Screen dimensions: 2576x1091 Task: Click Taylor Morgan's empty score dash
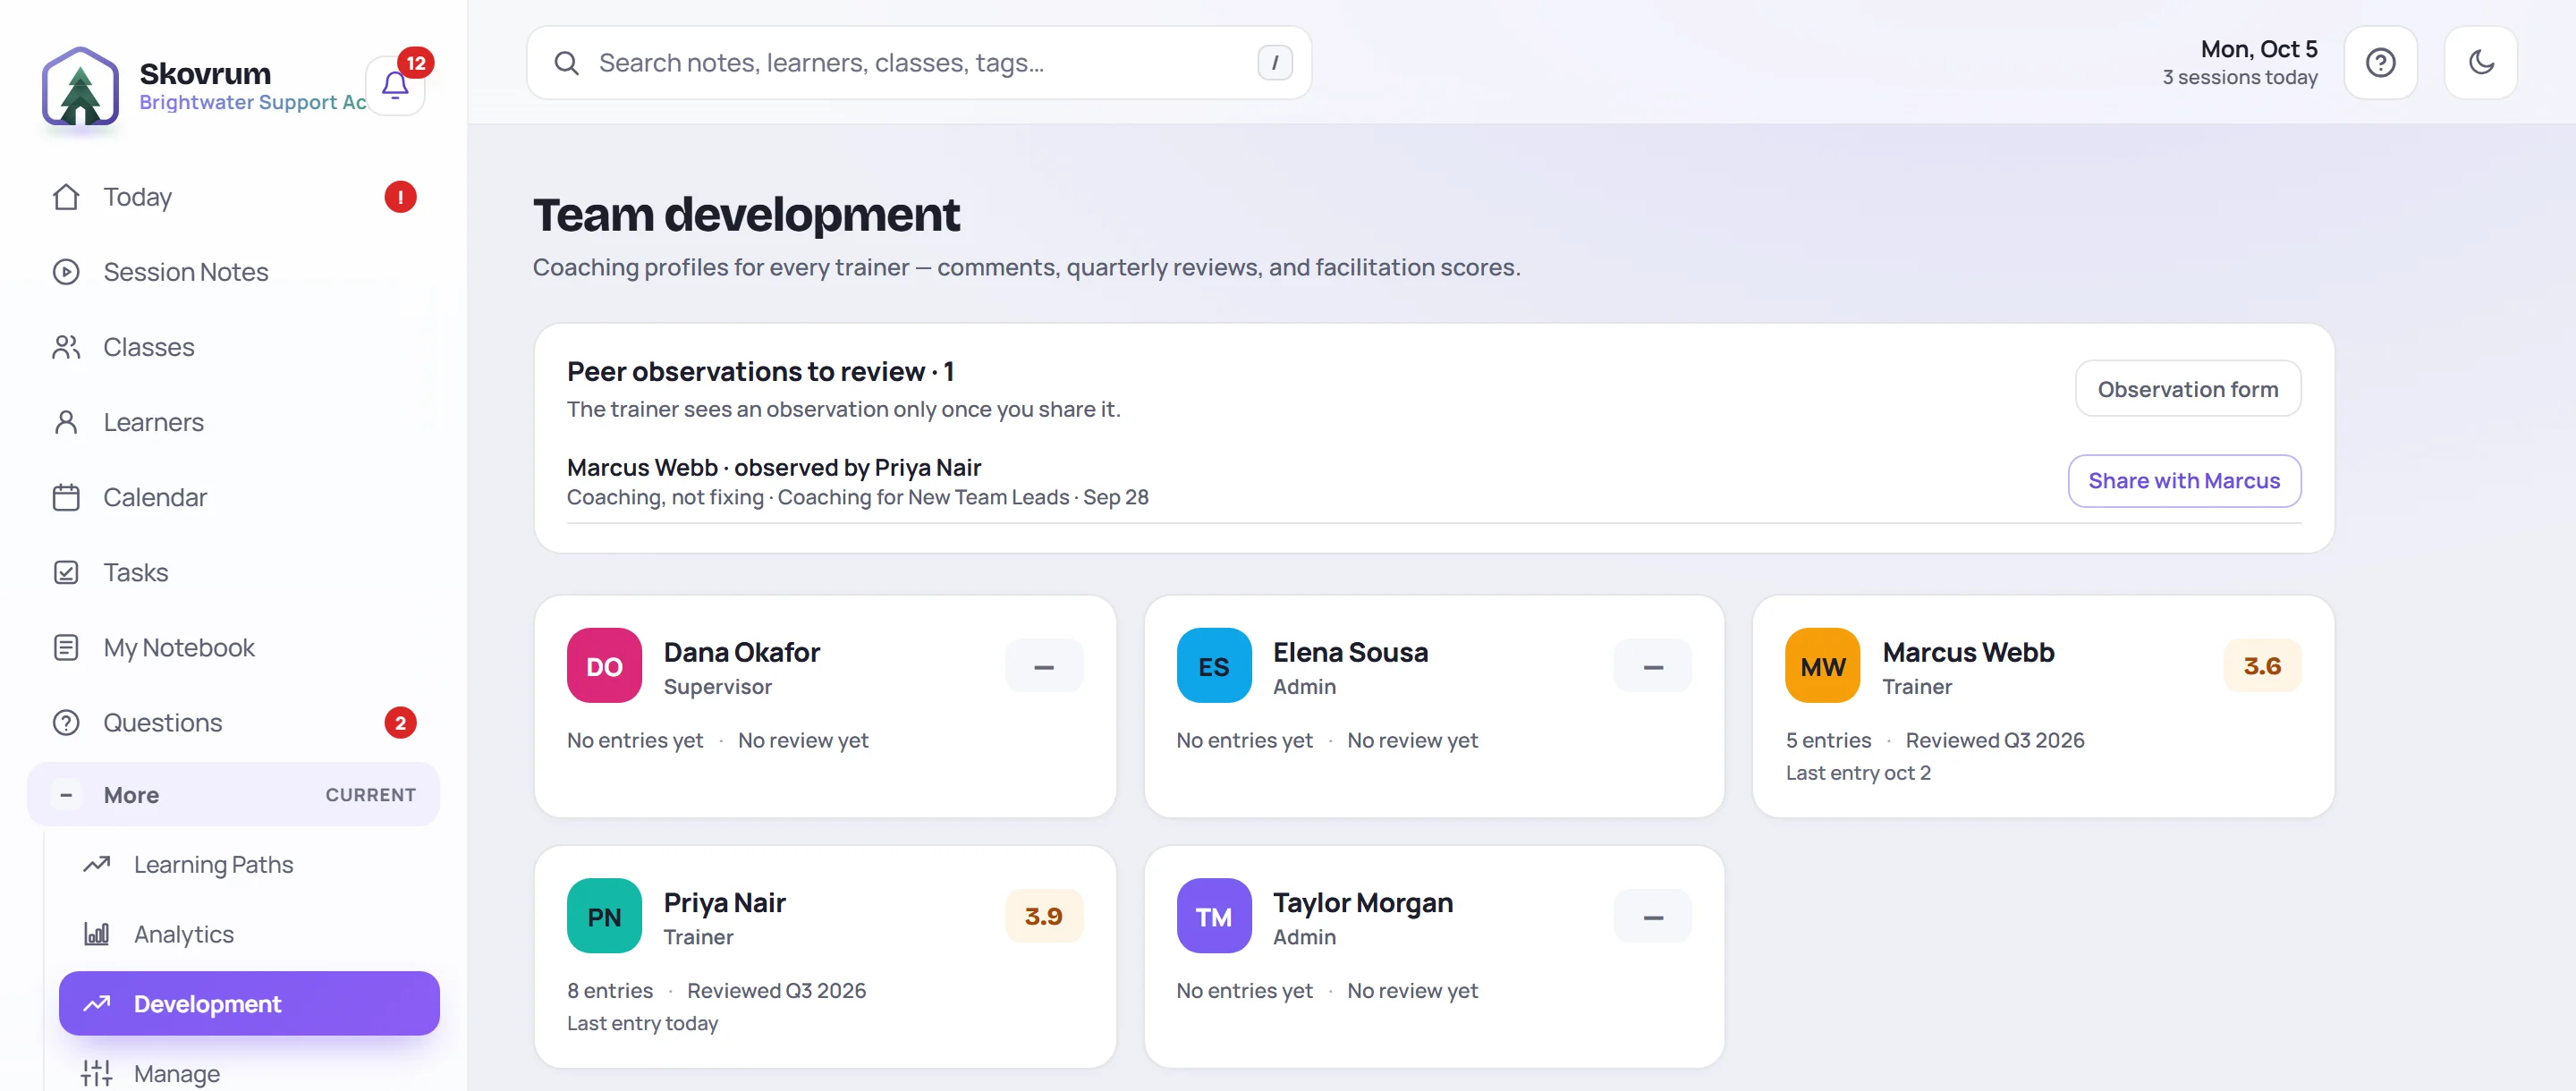point(1652,916)
